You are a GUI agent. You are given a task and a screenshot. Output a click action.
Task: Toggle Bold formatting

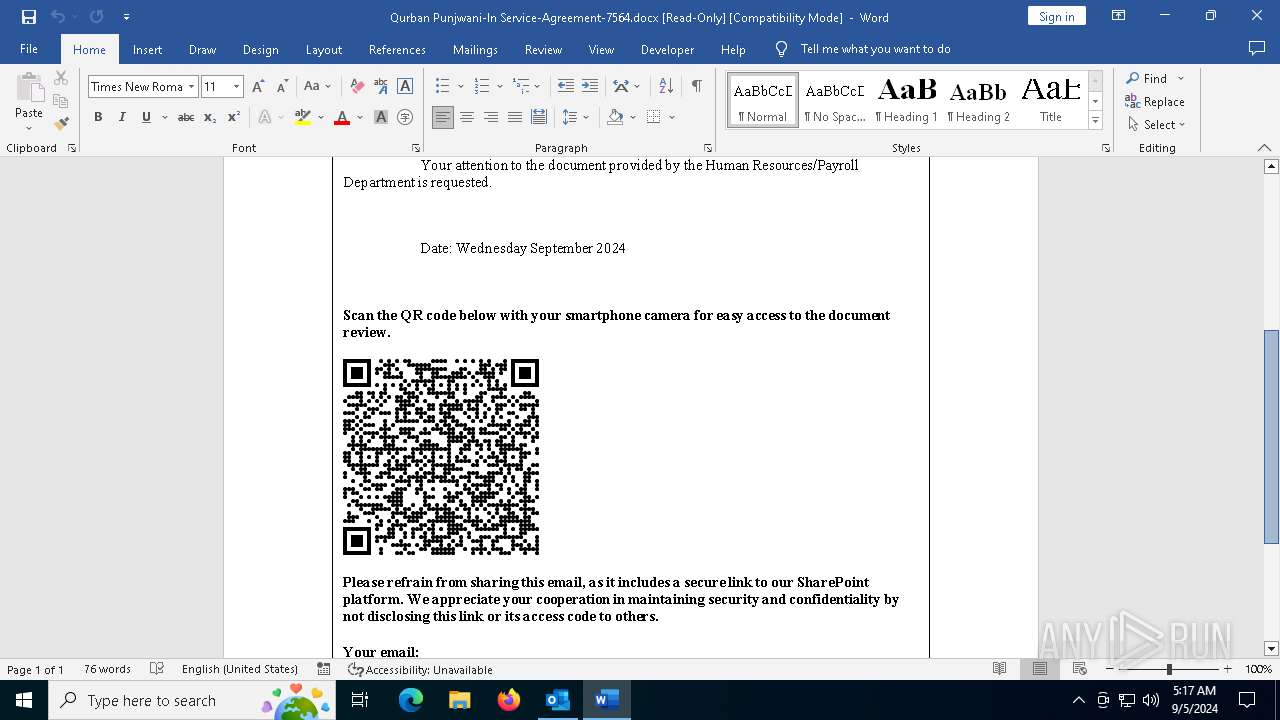click(x=98, y=117)
